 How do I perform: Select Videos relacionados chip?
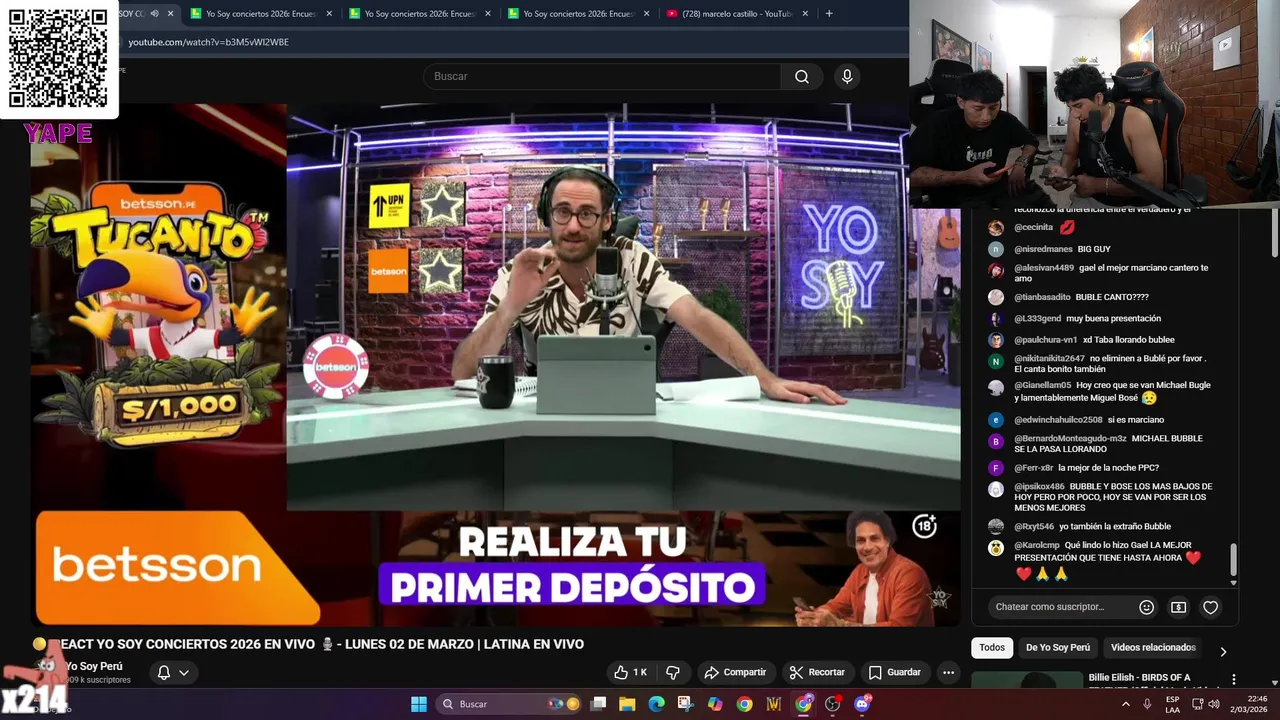pyautogui.click(x=1153, y=647)
